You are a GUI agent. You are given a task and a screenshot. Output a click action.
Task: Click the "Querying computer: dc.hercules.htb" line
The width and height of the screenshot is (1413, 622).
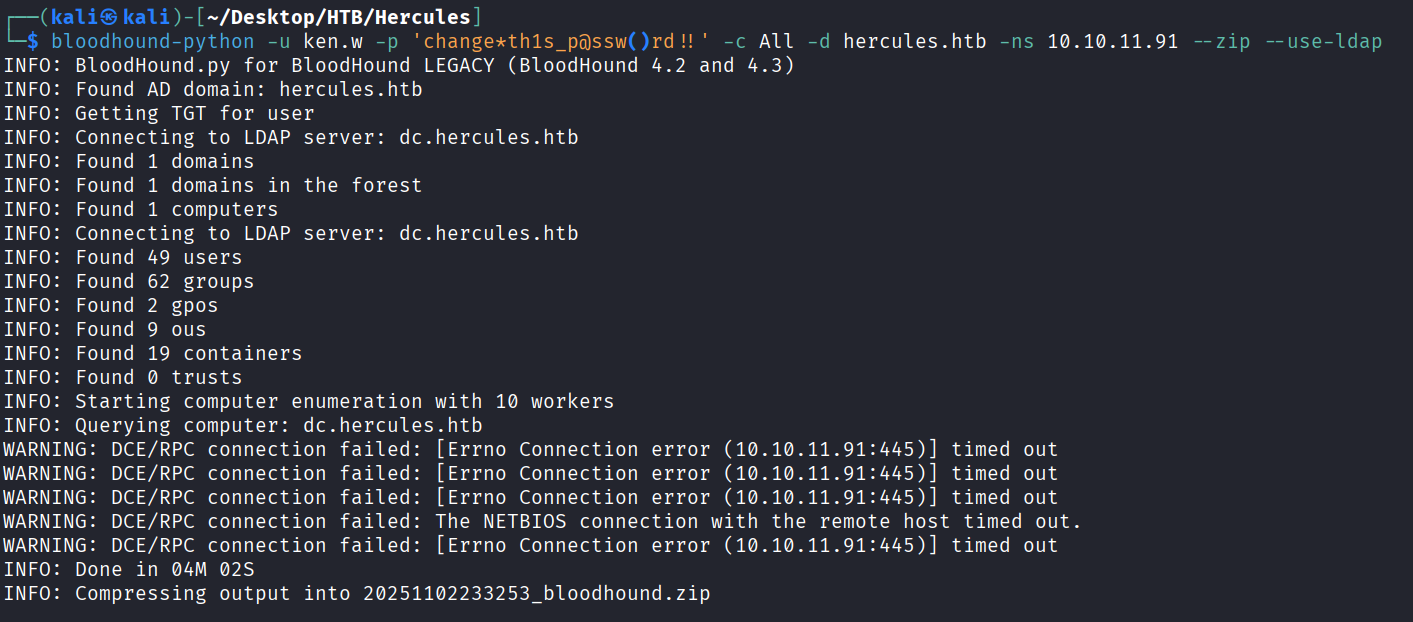[243, 425]
